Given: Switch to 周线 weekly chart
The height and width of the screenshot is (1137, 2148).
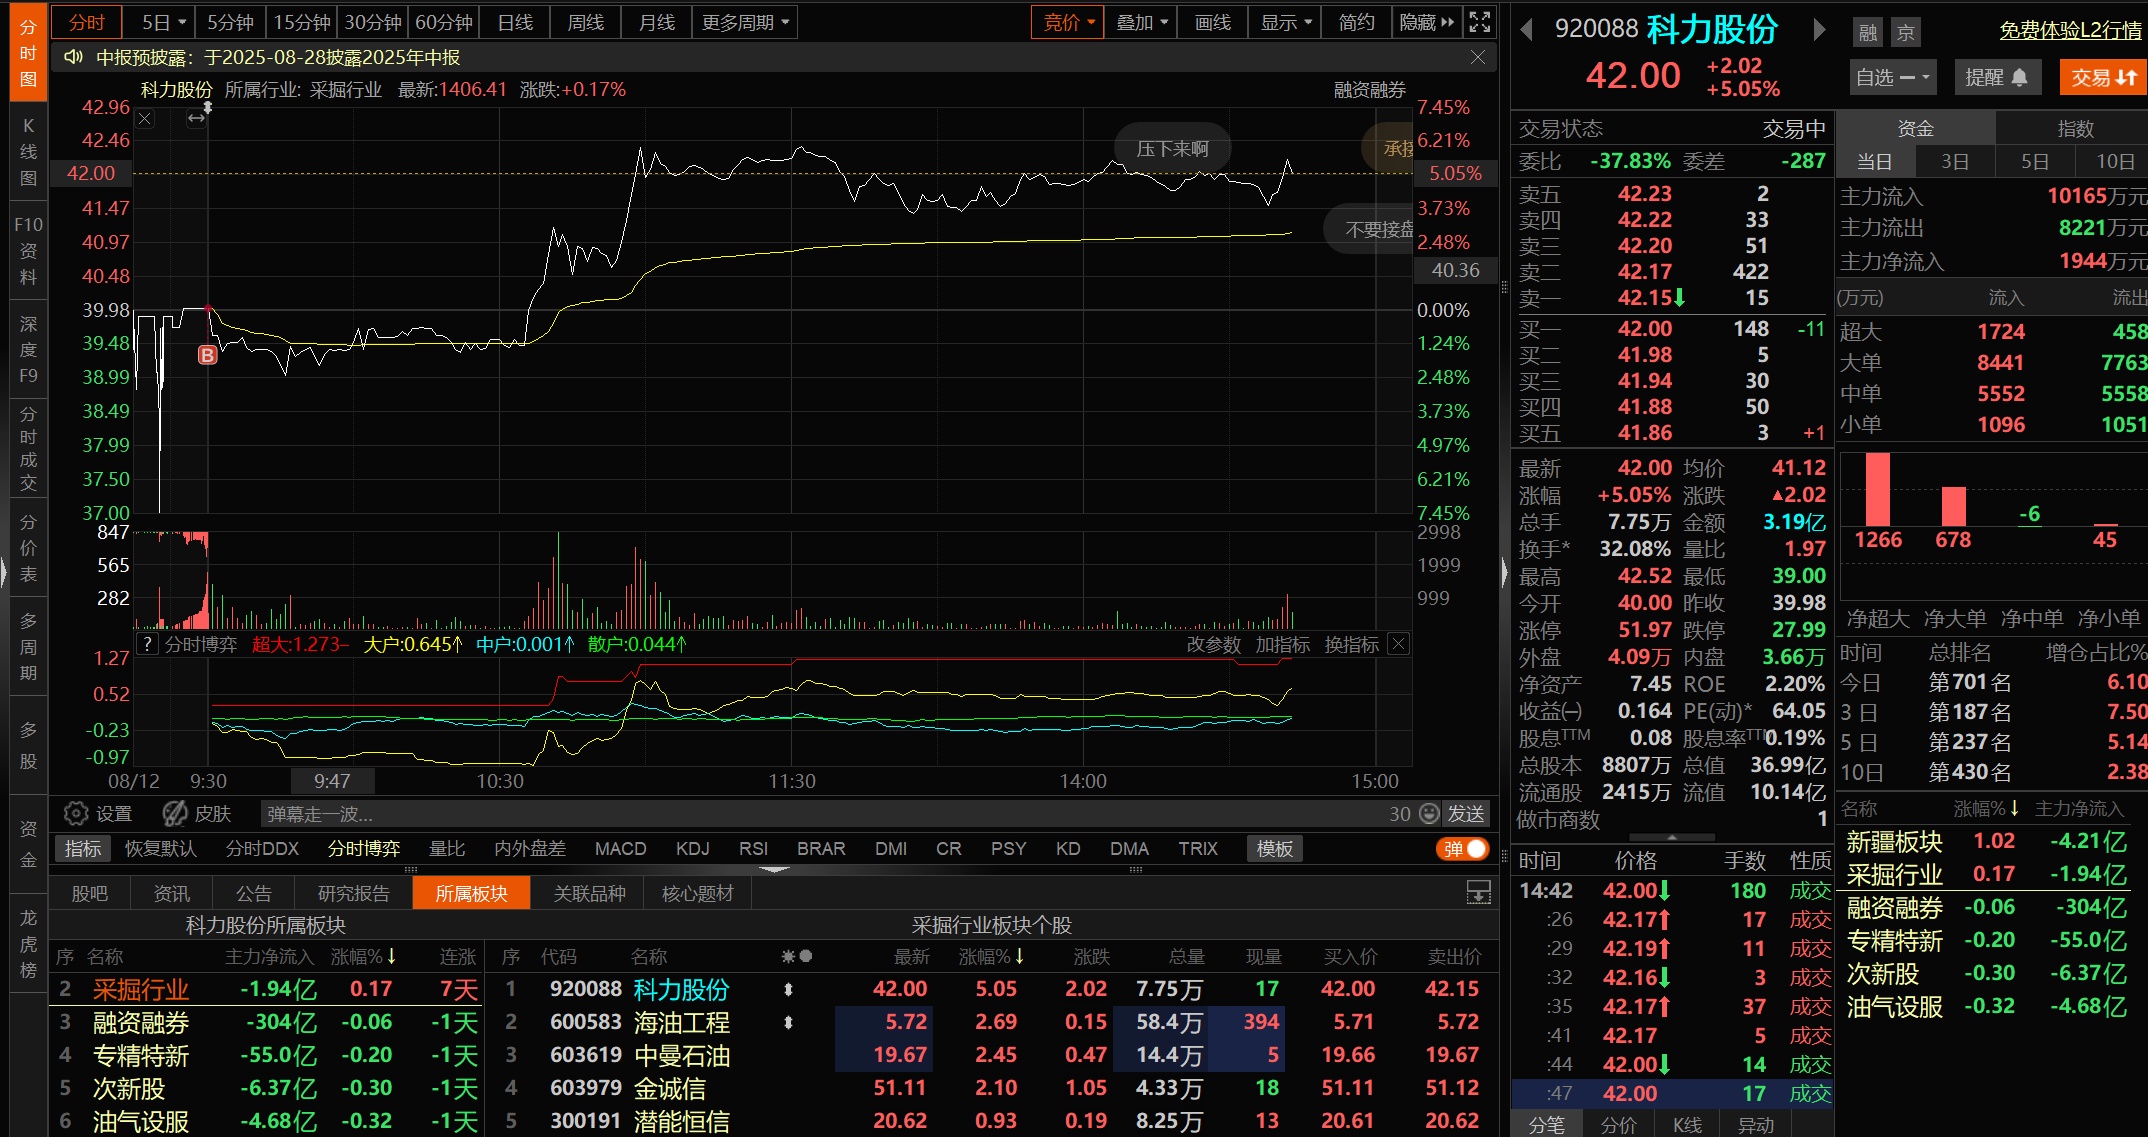Looking at the screenshot, I should [x=585, y=22].
